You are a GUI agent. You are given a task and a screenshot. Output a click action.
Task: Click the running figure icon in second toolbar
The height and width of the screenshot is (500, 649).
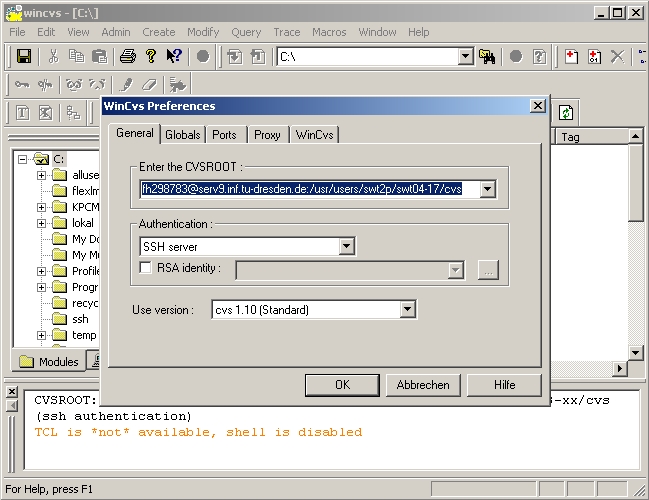pos(178,85)
